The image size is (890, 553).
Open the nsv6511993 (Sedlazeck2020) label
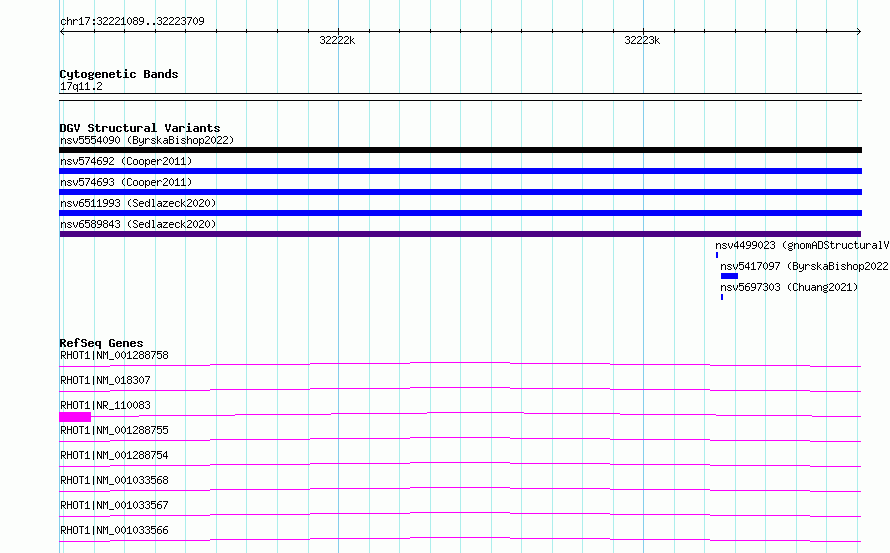tap(138, 203)
